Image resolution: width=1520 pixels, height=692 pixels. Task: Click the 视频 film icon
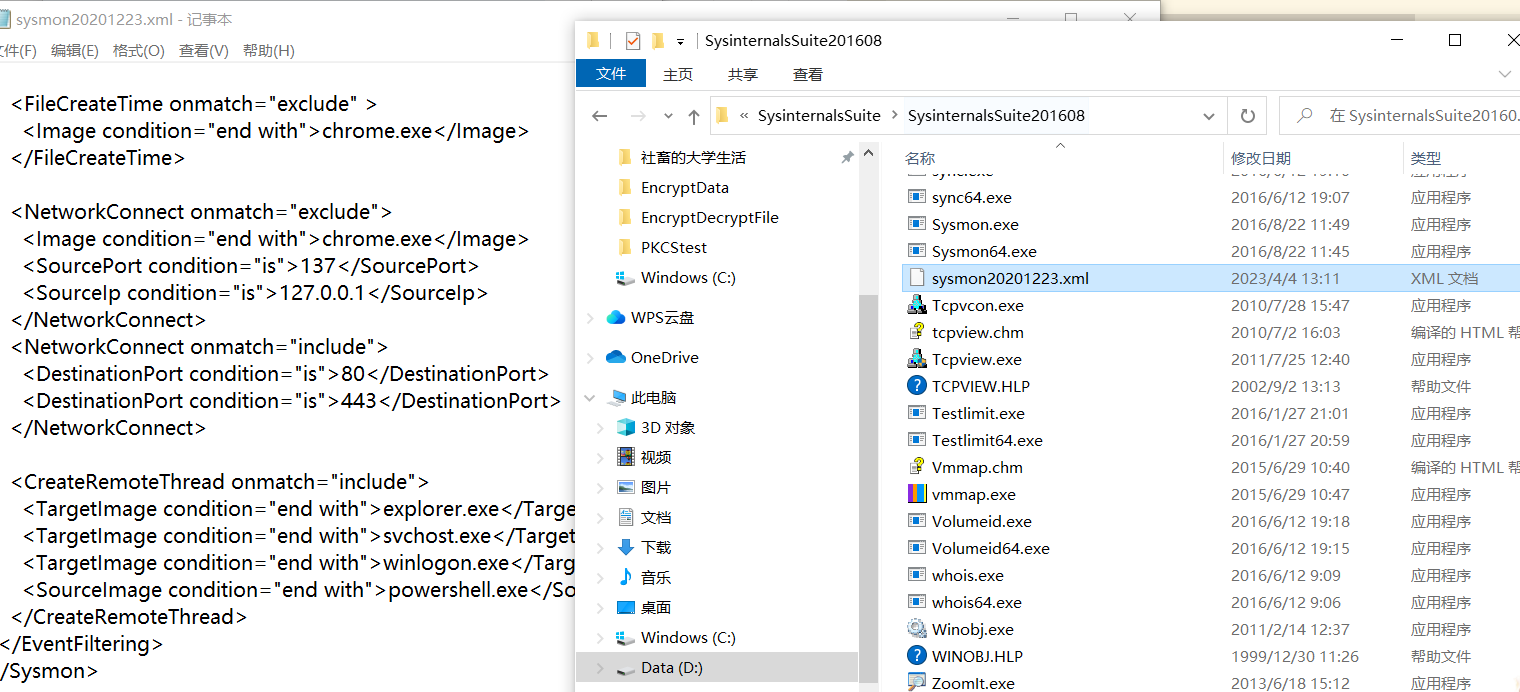626,458
